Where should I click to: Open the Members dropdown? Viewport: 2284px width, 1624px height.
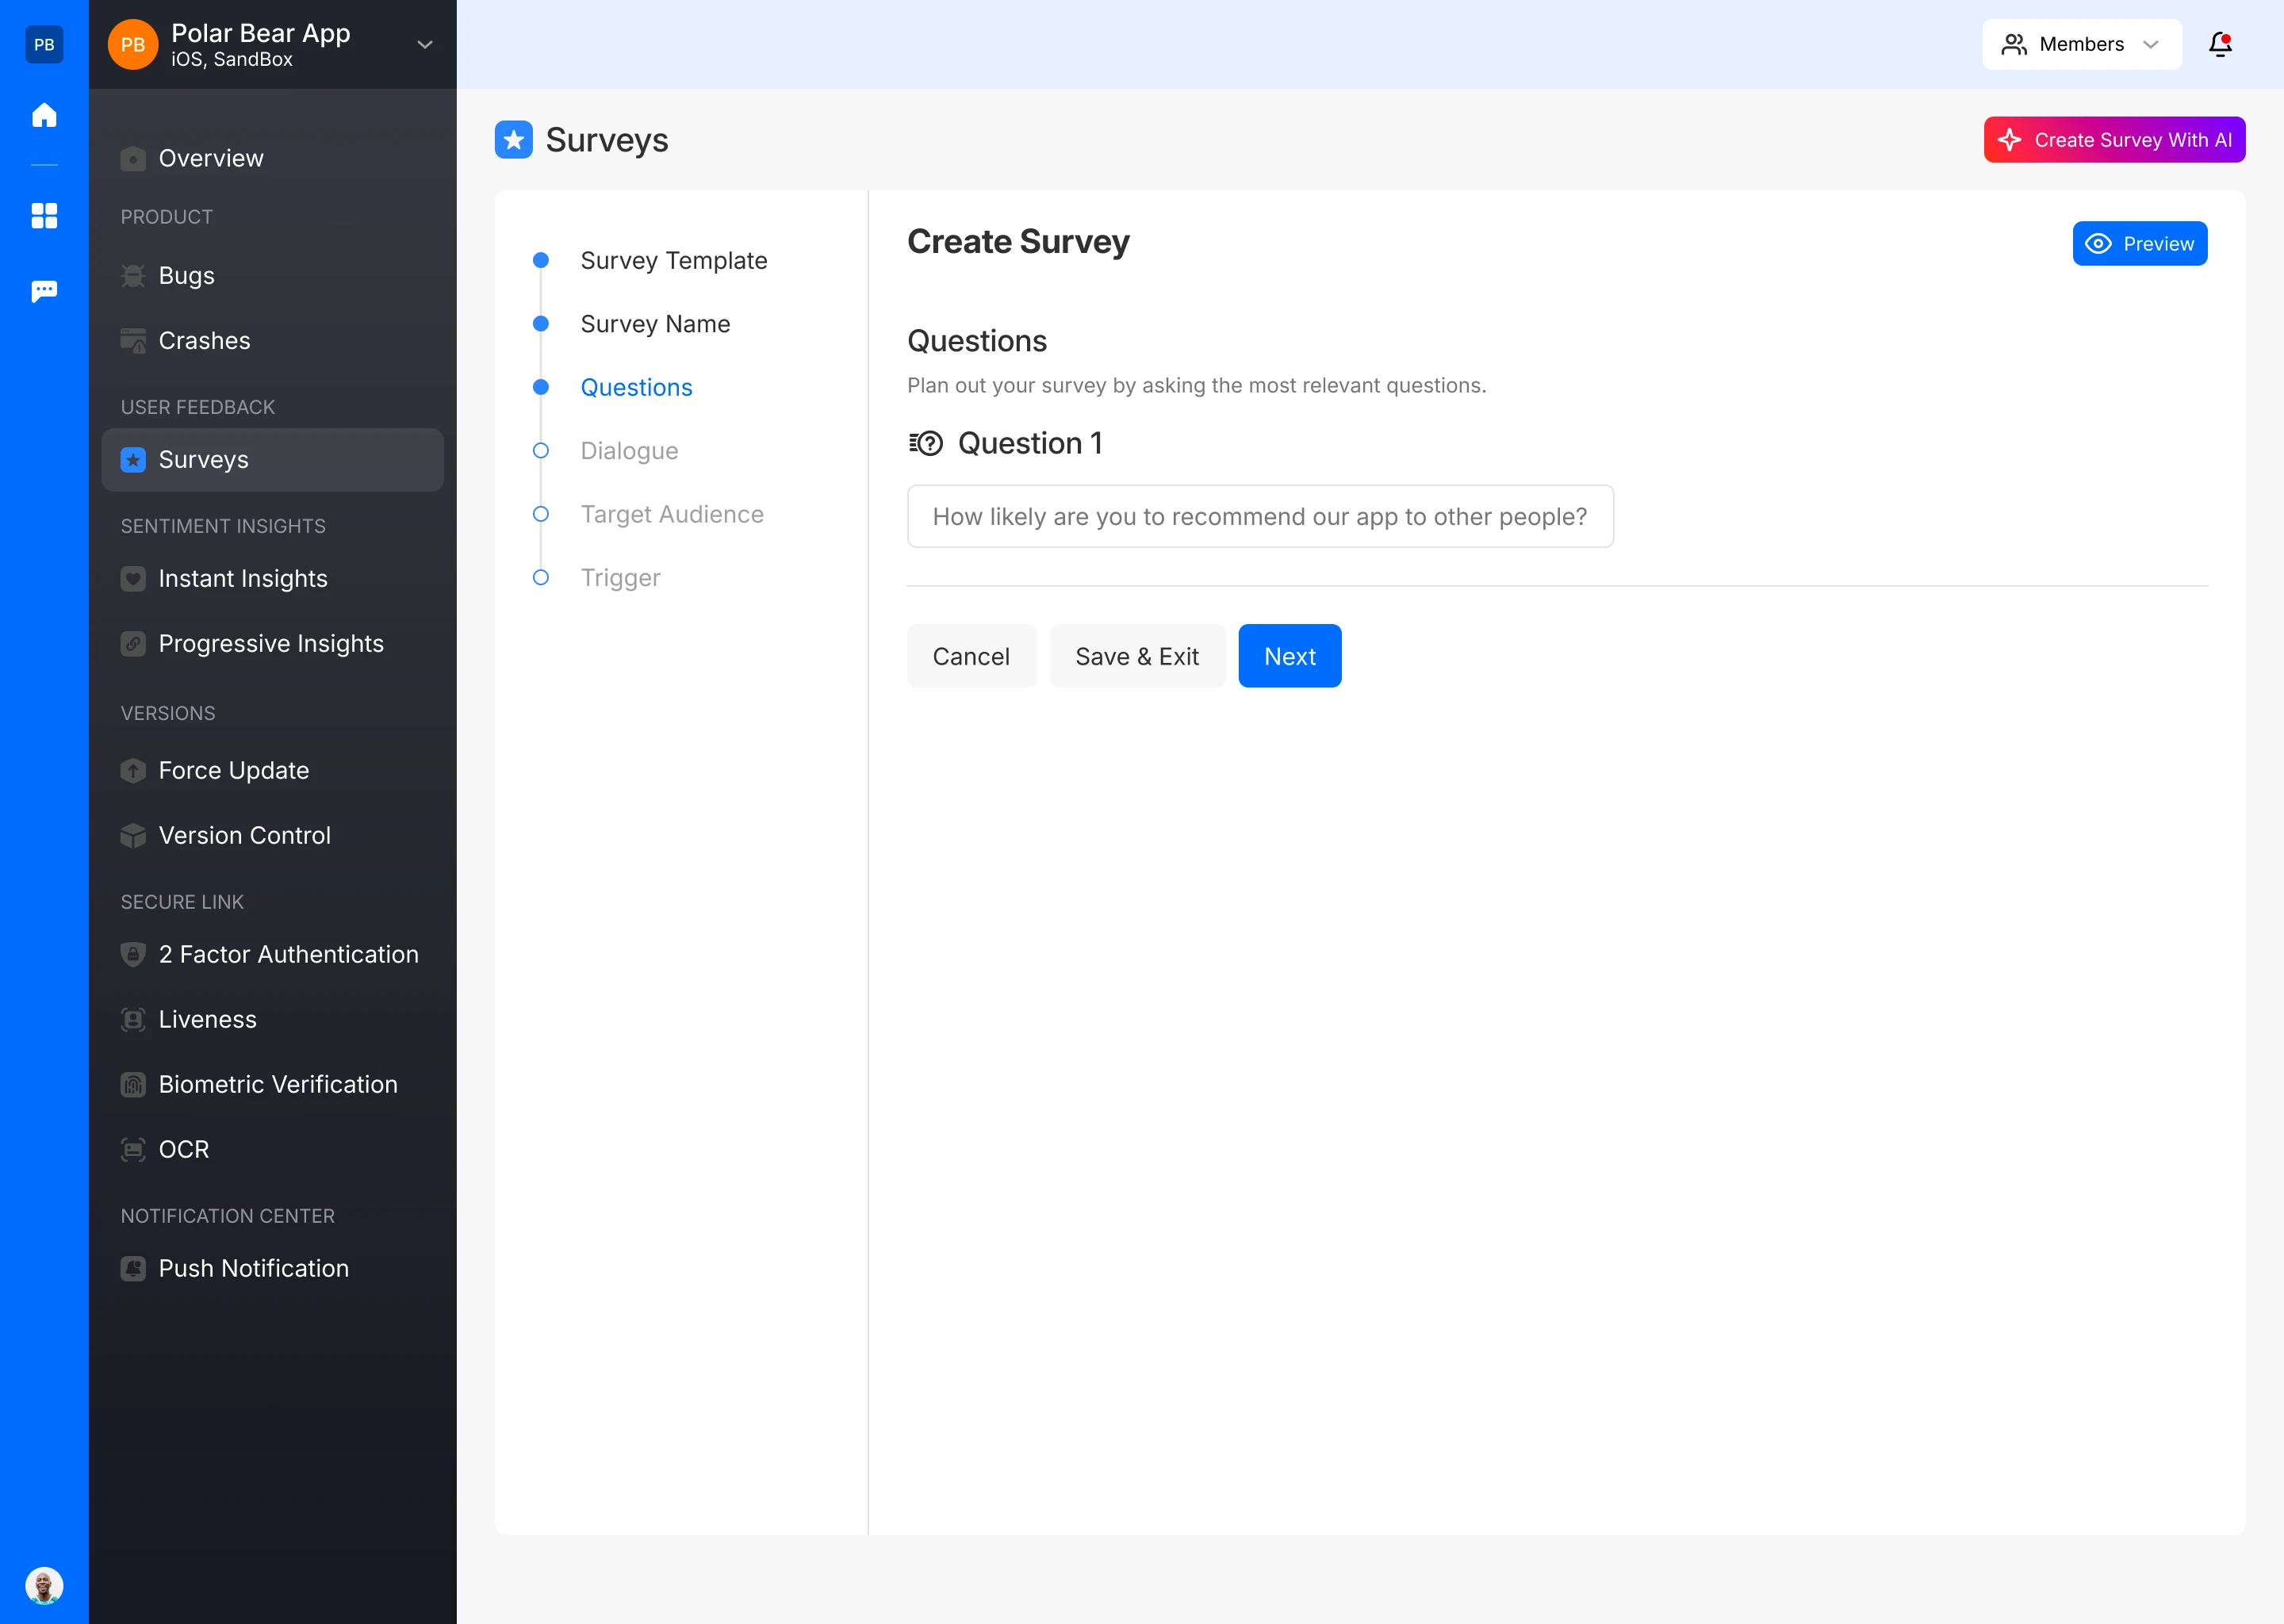tap(2081, 44)
